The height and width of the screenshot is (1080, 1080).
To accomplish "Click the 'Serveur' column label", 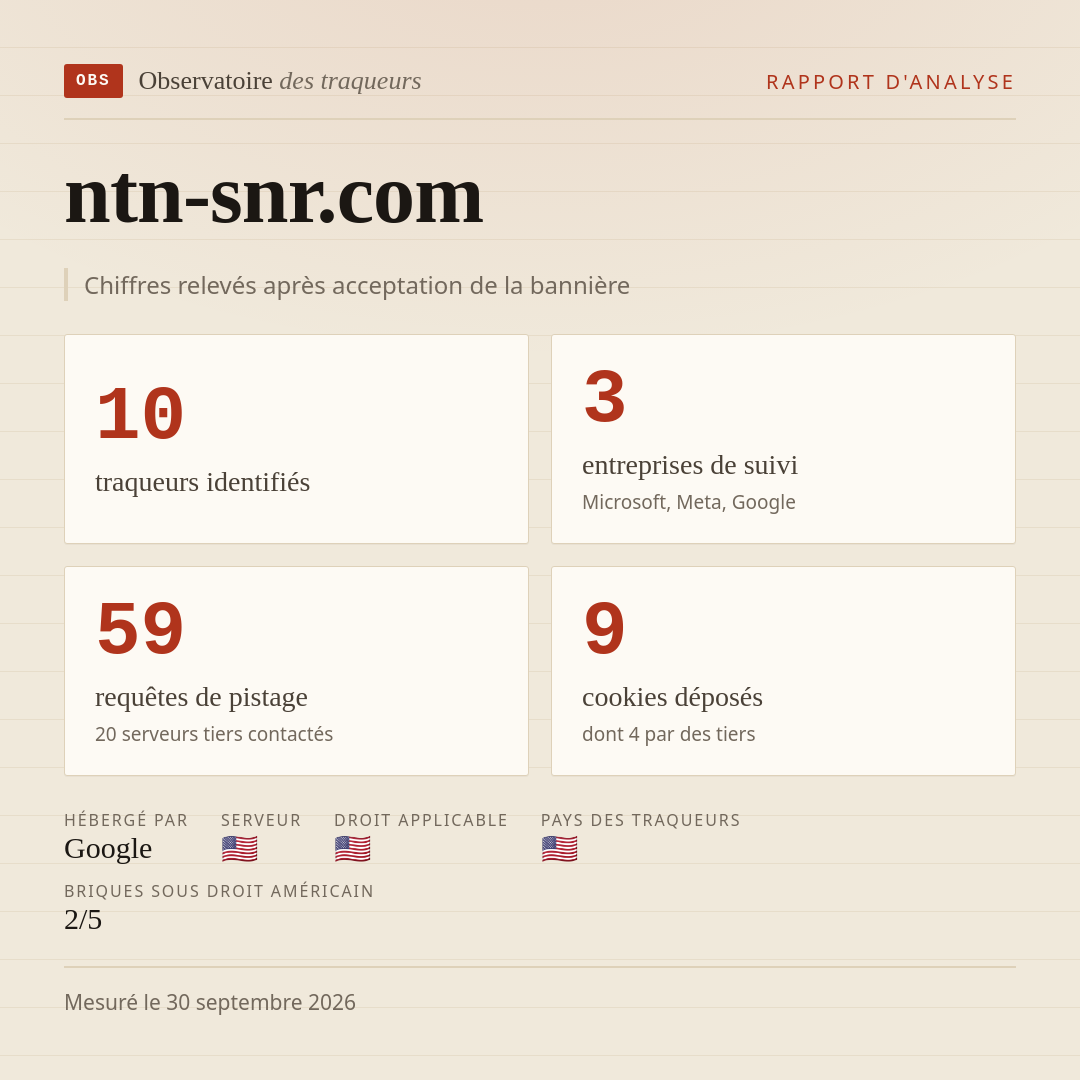I will click(x=261, y=820).
